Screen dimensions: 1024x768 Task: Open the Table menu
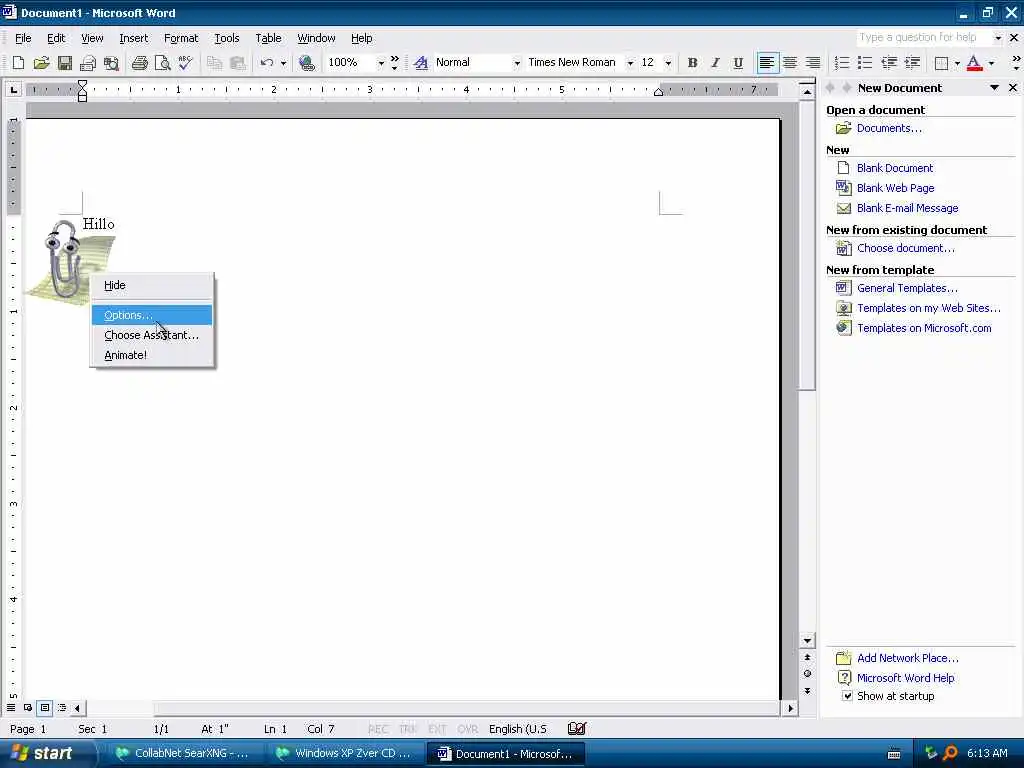pos(268,38)
